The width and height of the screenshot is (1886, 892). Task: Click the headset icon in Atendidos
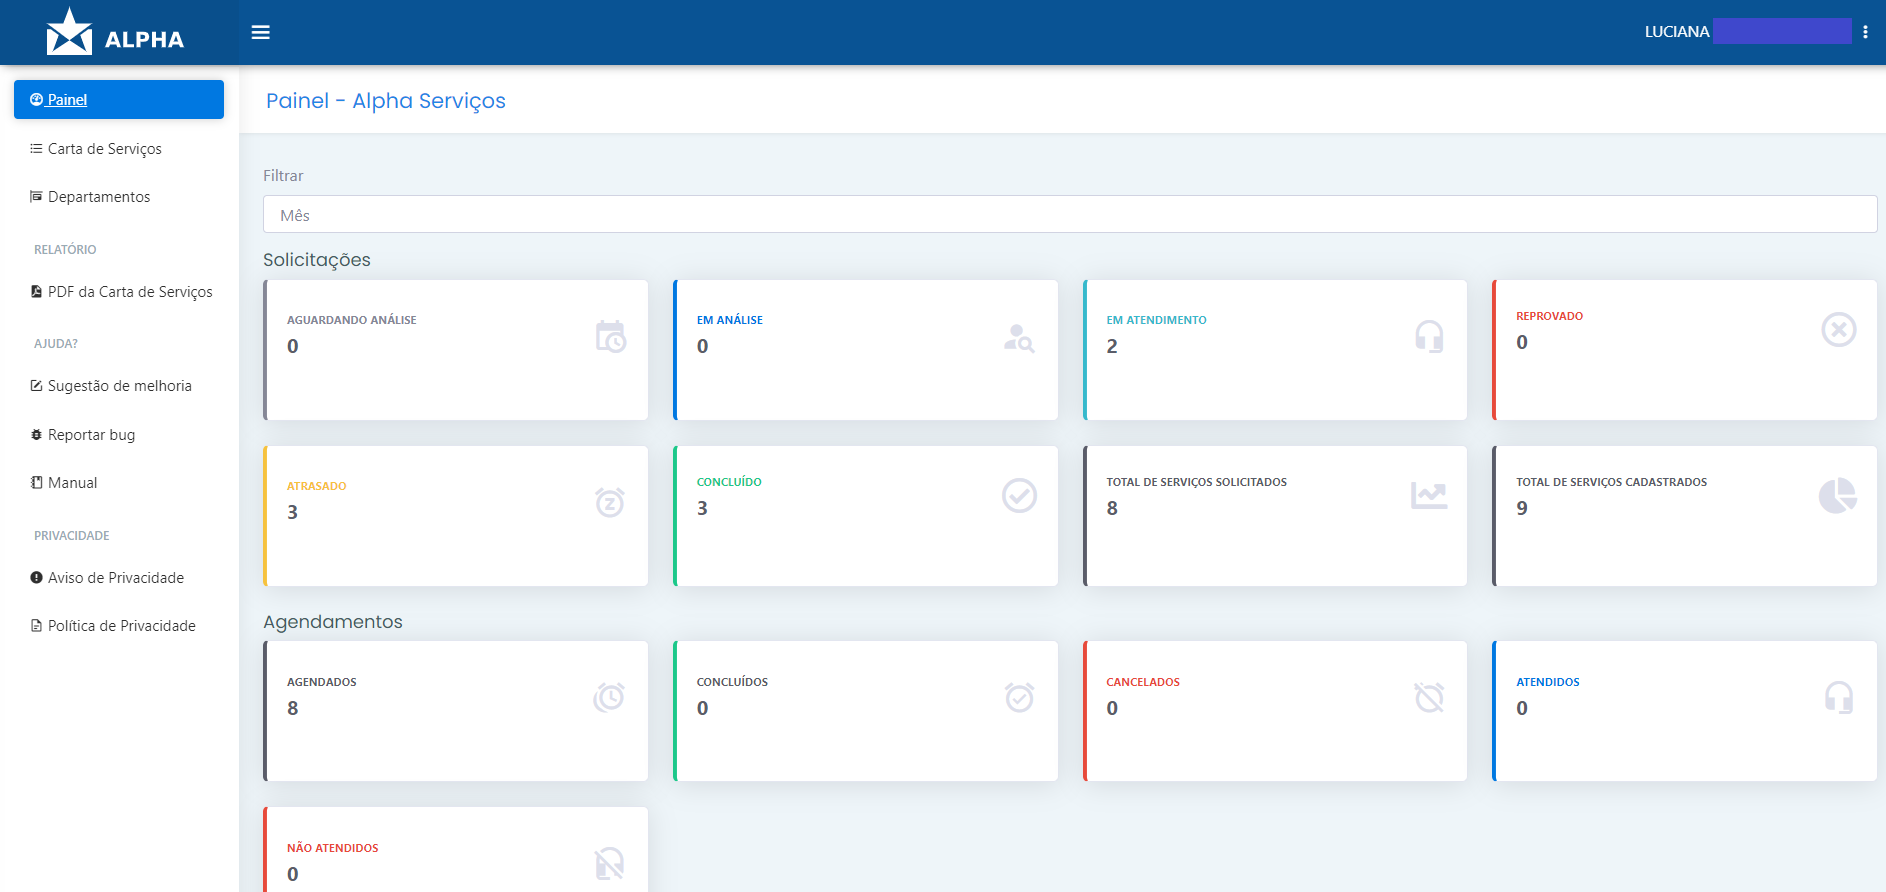(1838, 697)
